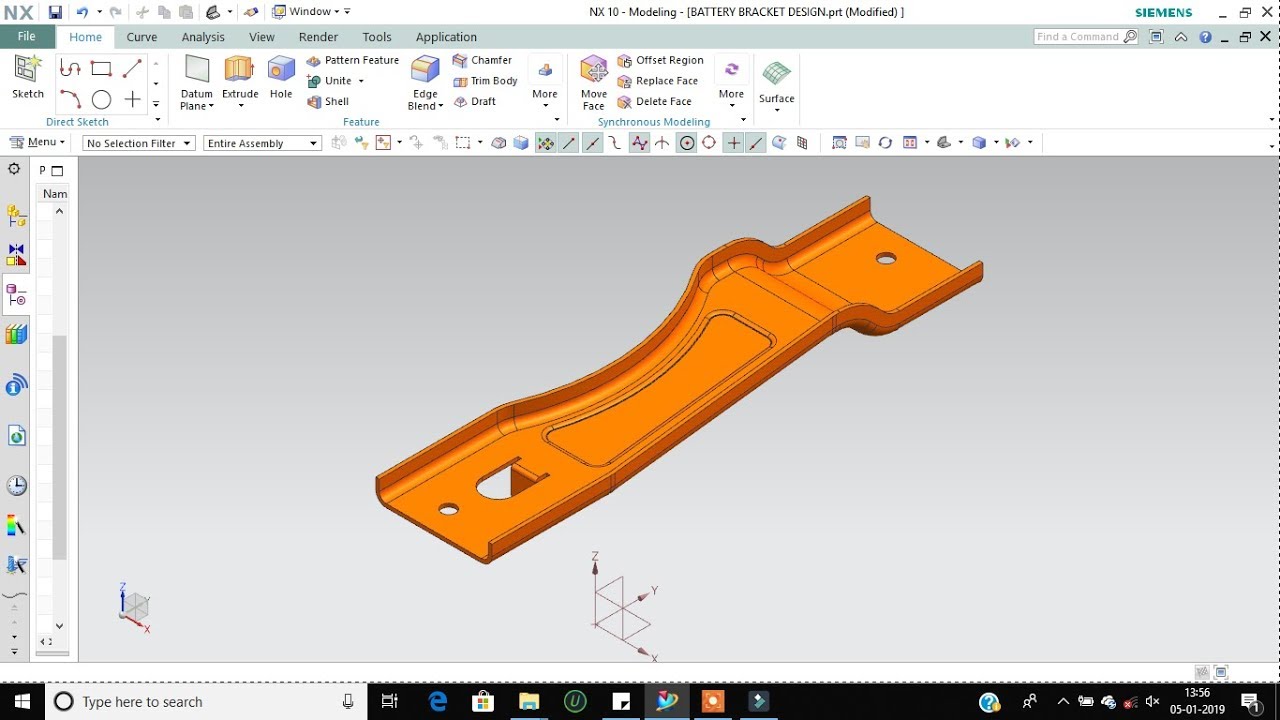
Task: Expand the Feature group More gallery
Action: (545, 83)
